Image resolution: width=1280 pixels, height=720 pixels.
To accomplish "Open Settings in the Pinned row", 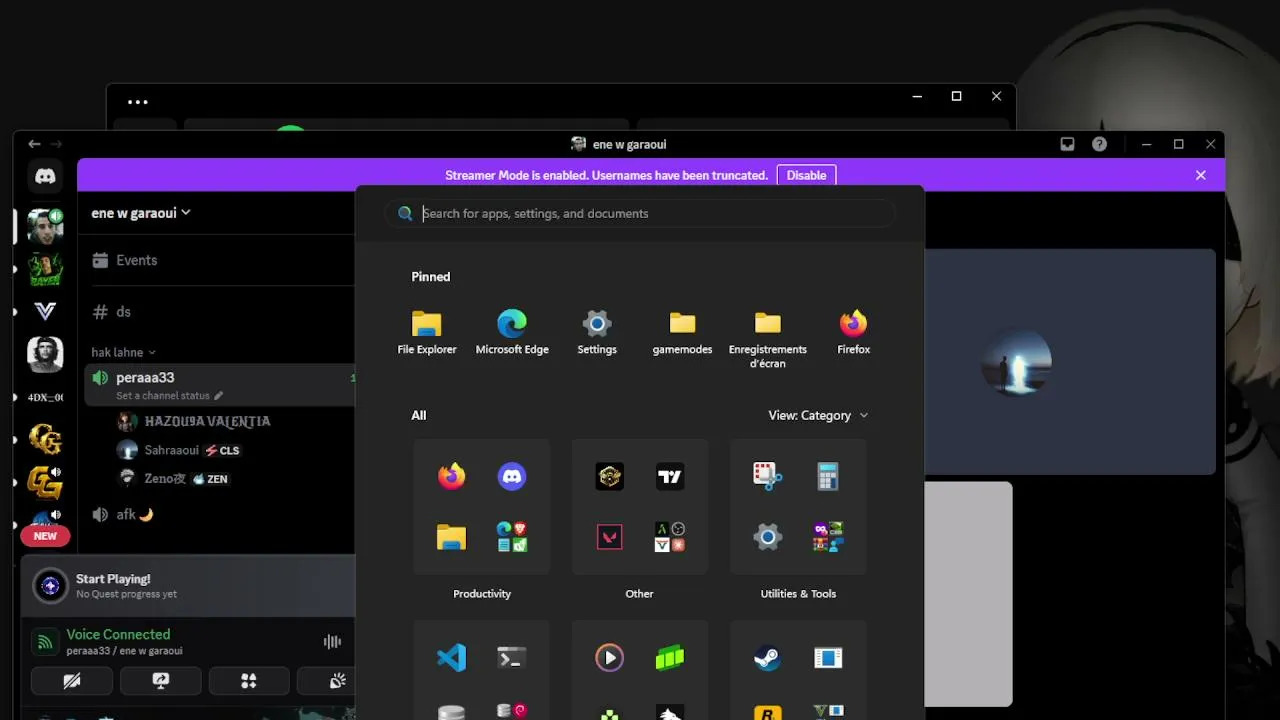I will 597,333.
